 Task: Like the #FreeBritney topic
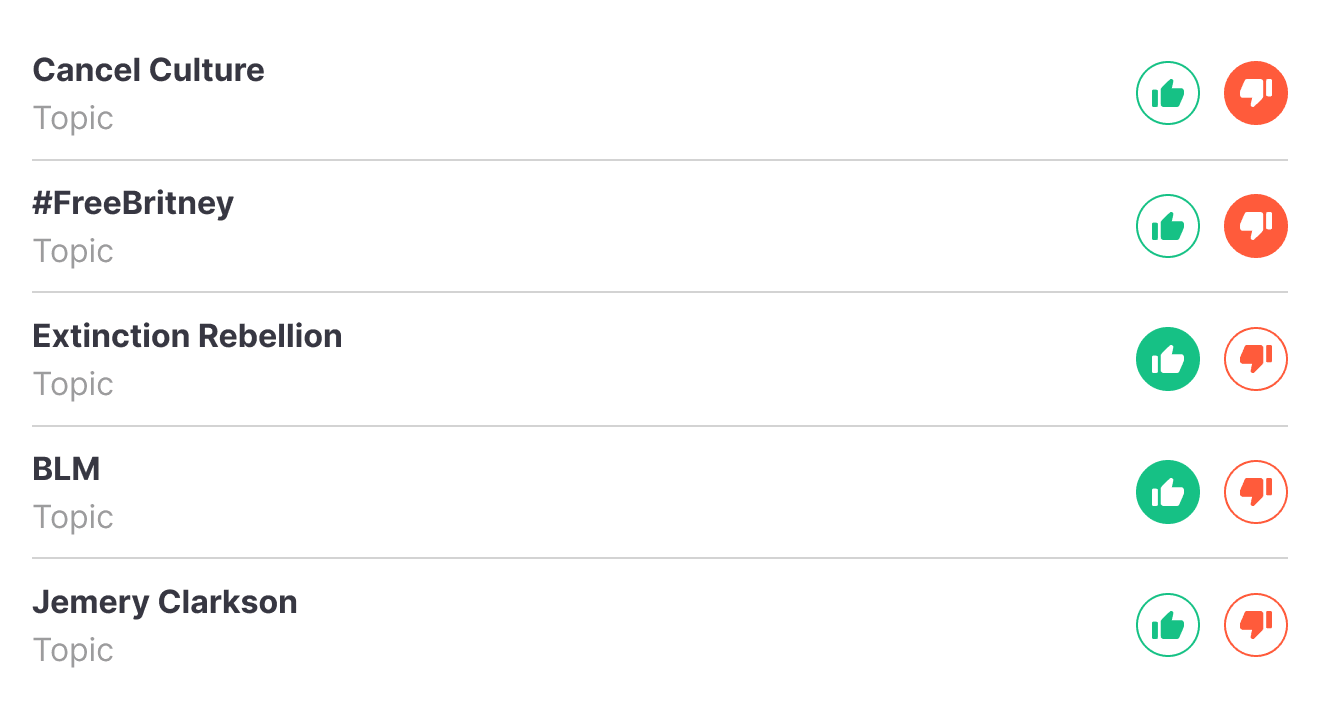(1167, 227)
